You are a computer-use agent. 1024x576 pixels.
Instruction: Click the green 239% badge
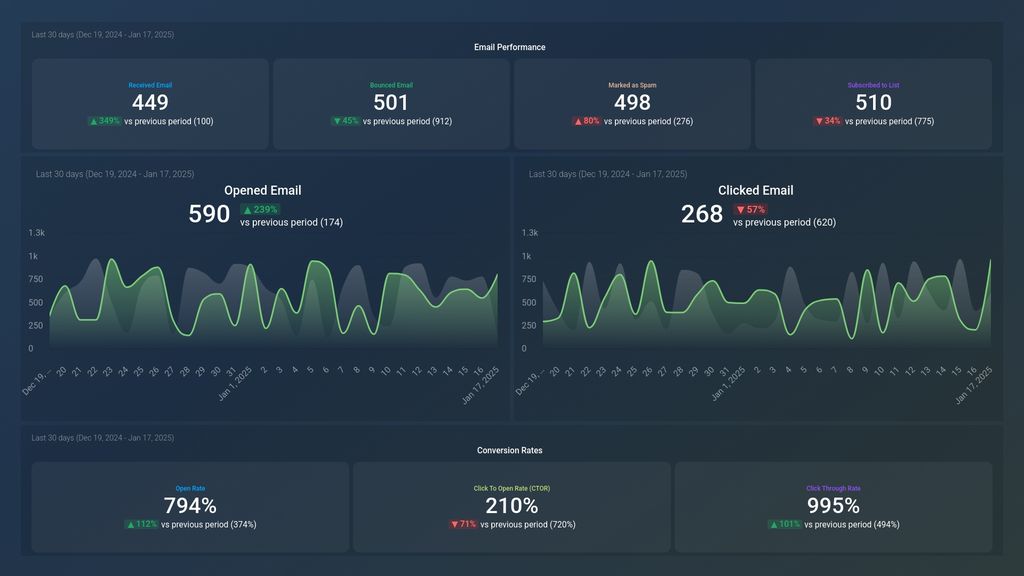(260, 210)
